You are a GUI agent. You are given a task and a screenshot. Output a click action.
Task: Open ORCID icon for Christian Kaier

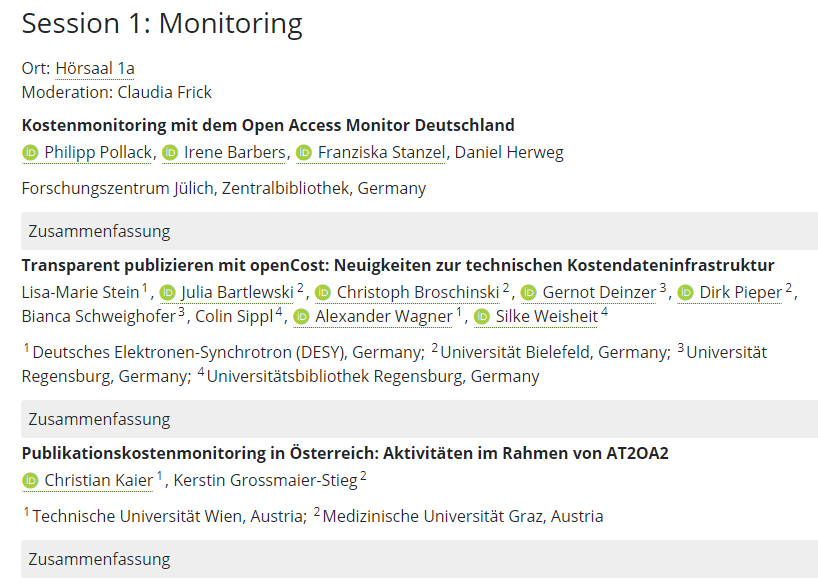coord(30,481)
